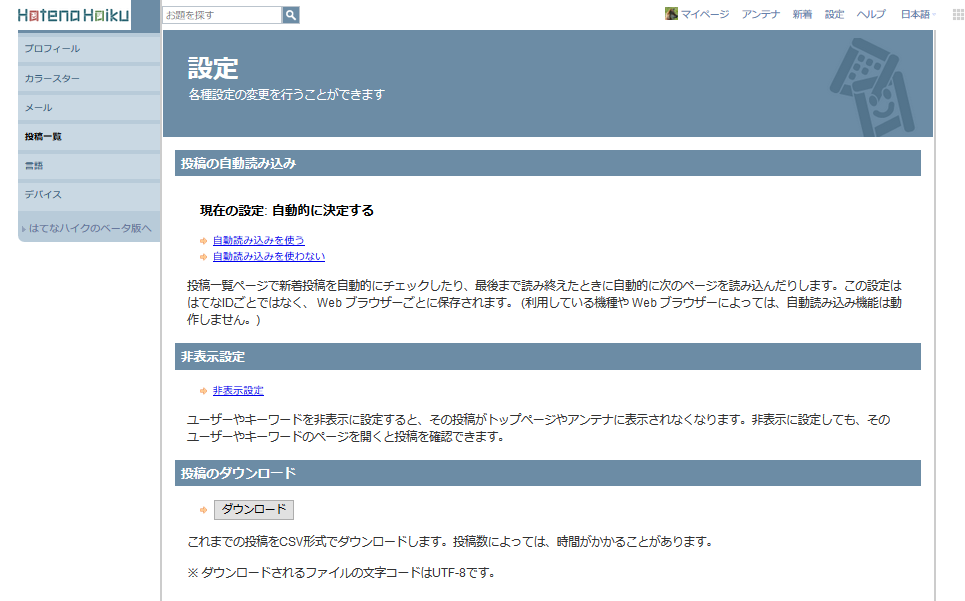Click the 非表示設定 section header
Screen dimensions: 965x601
(548, 357)
